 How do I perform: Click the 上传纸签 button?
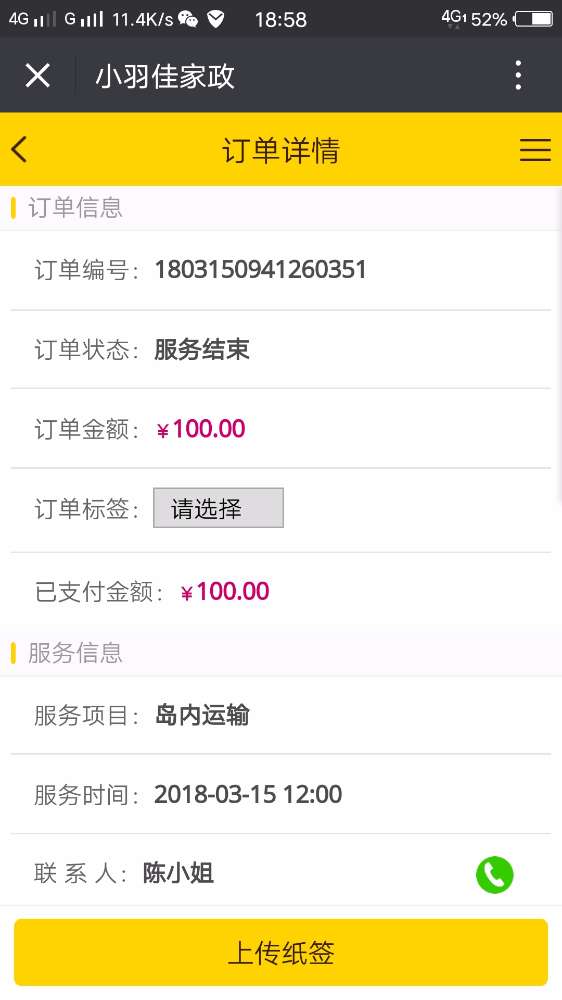[281, 952]
